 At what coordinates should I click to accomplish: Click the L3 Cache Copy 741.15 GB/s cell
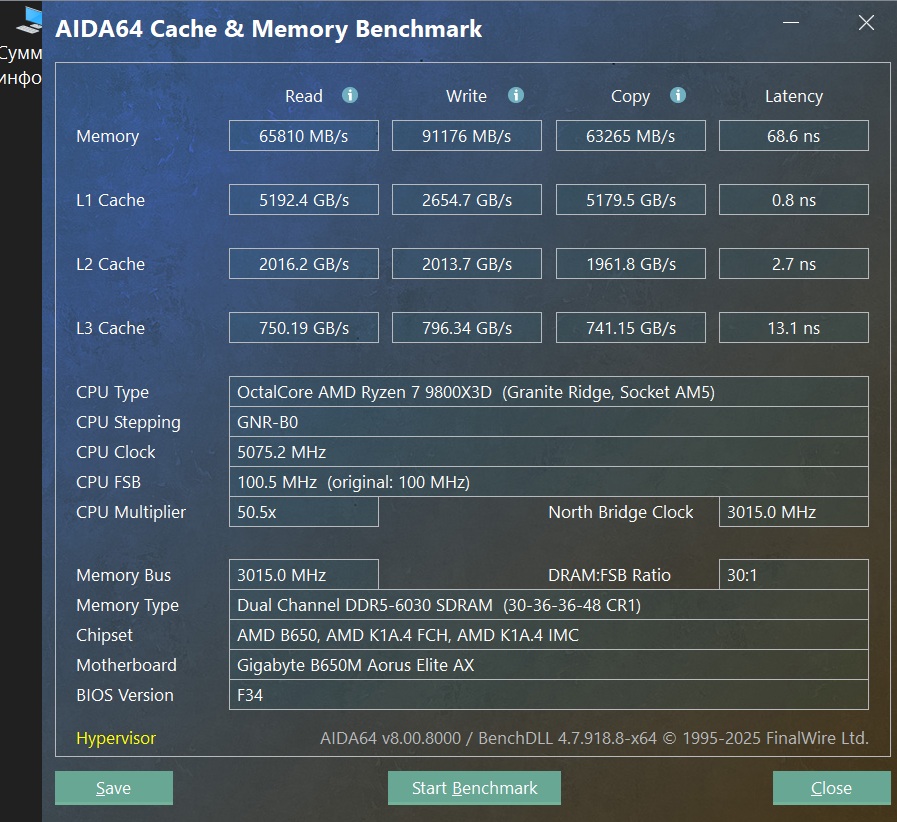630,328
